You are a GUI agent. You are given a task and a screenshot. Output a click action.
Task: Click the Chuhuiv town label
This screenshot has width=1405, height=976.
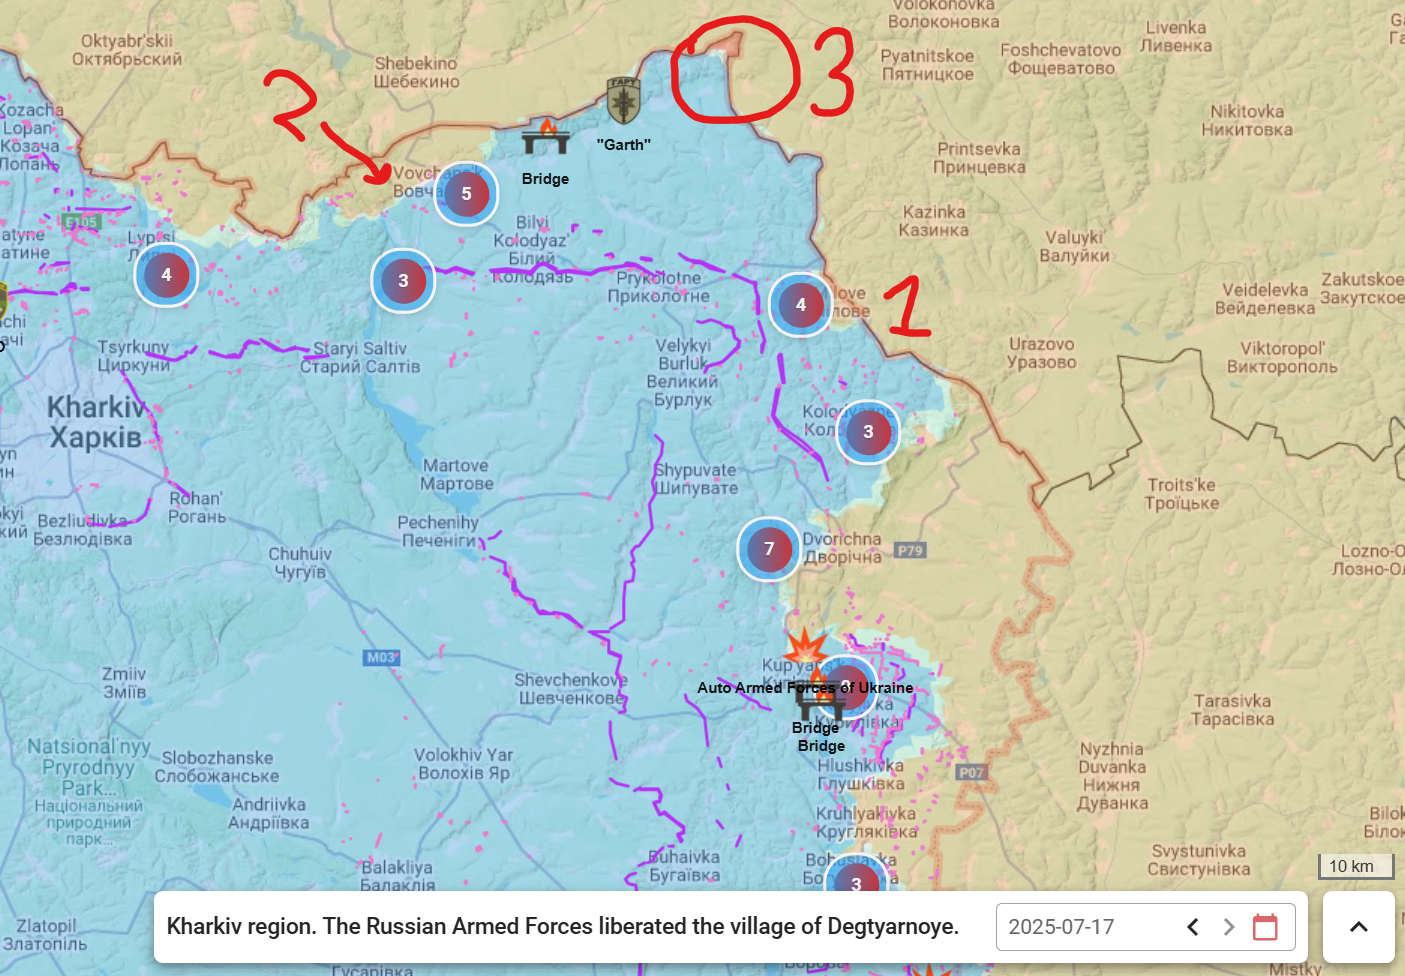coord(300,563)
